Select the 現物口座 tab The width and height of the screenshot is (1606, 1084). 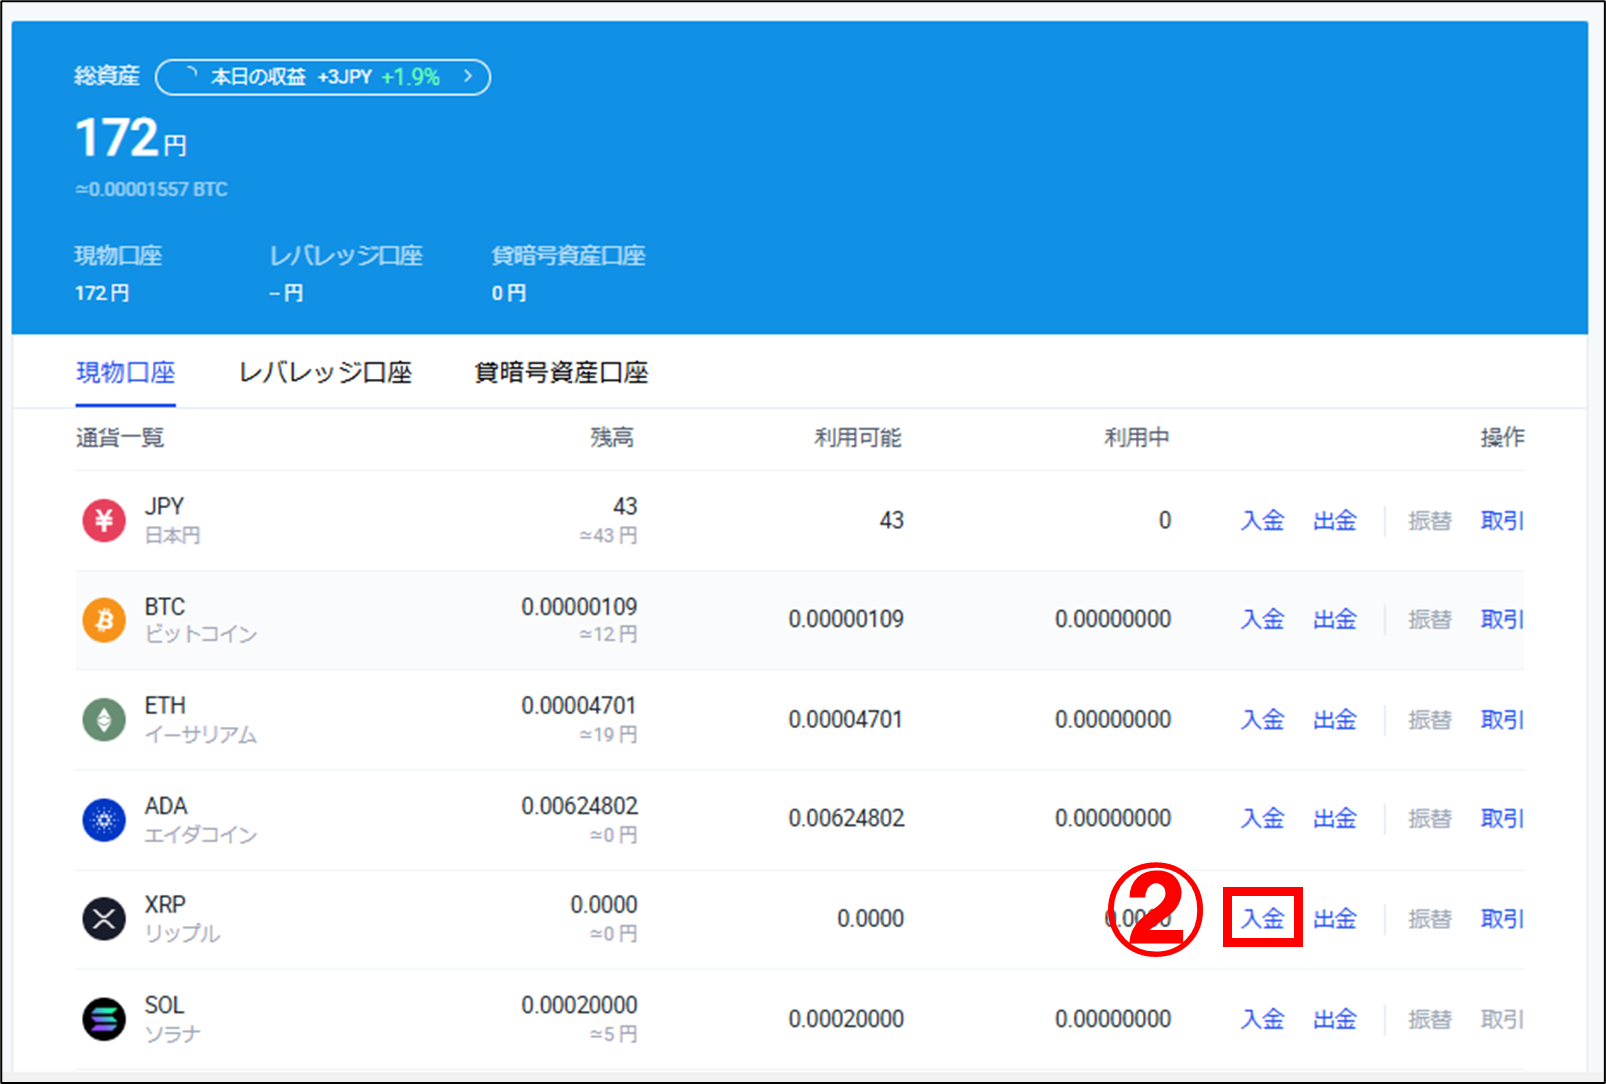(126, 373)
